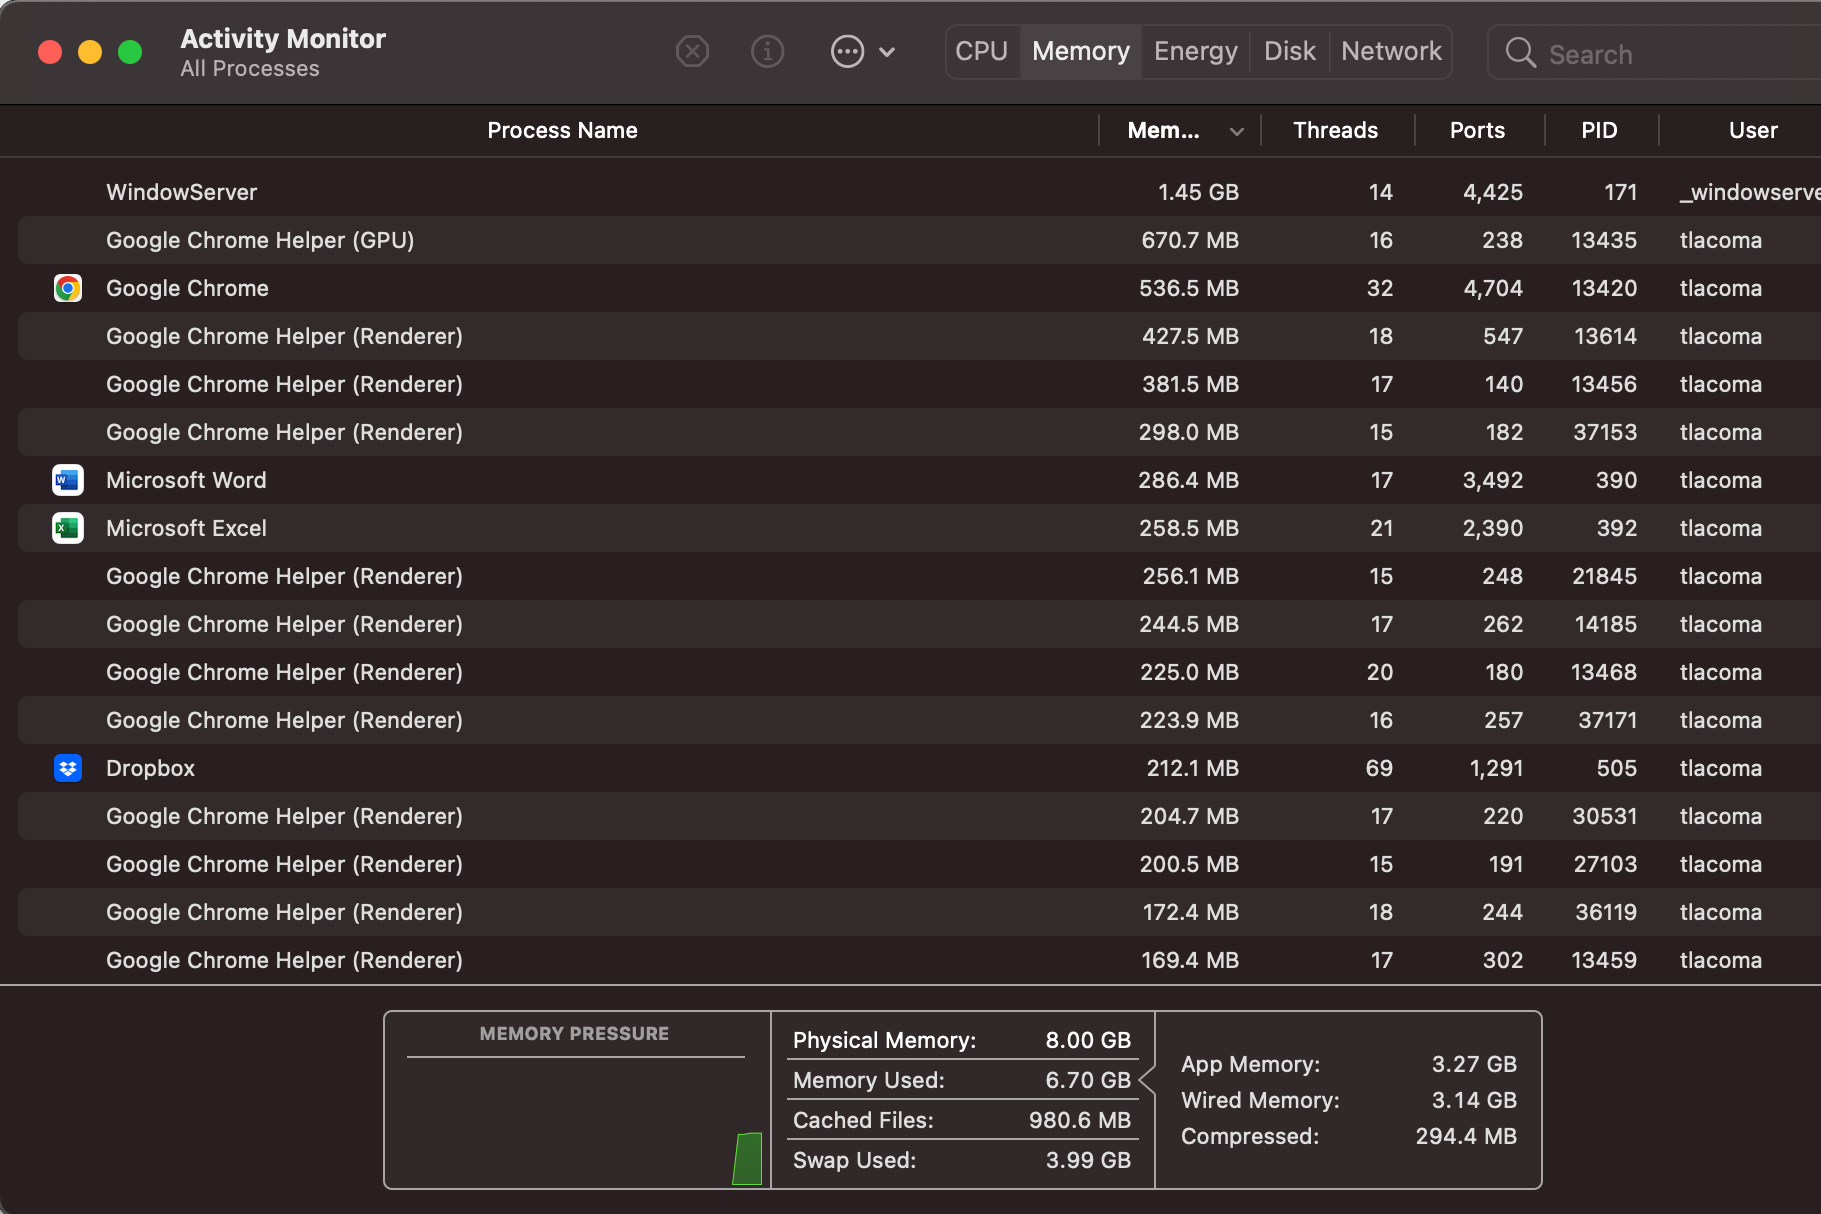Select the Microsoft Word process name
This screenshot has height=1214, width=1821.
tap(186, 480)
